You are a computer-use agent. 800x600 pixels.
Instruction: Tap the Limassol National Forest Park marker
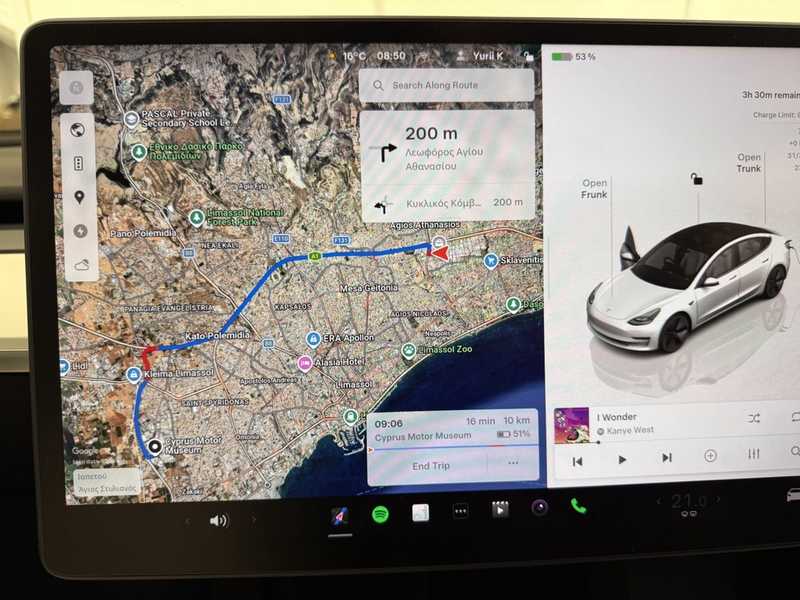click(x=196, y=218)
